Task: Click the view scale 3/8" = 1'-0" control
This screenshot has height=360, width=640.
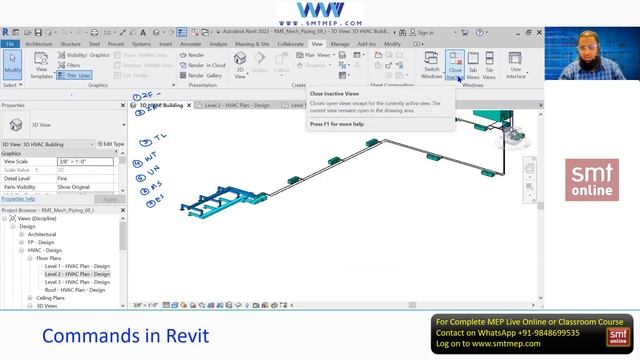Action: coord(145,305)
